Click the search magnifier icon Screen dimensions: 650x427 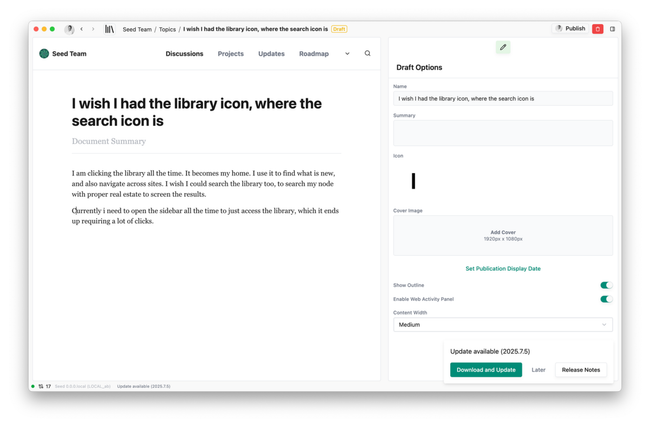tap(367, 54)
